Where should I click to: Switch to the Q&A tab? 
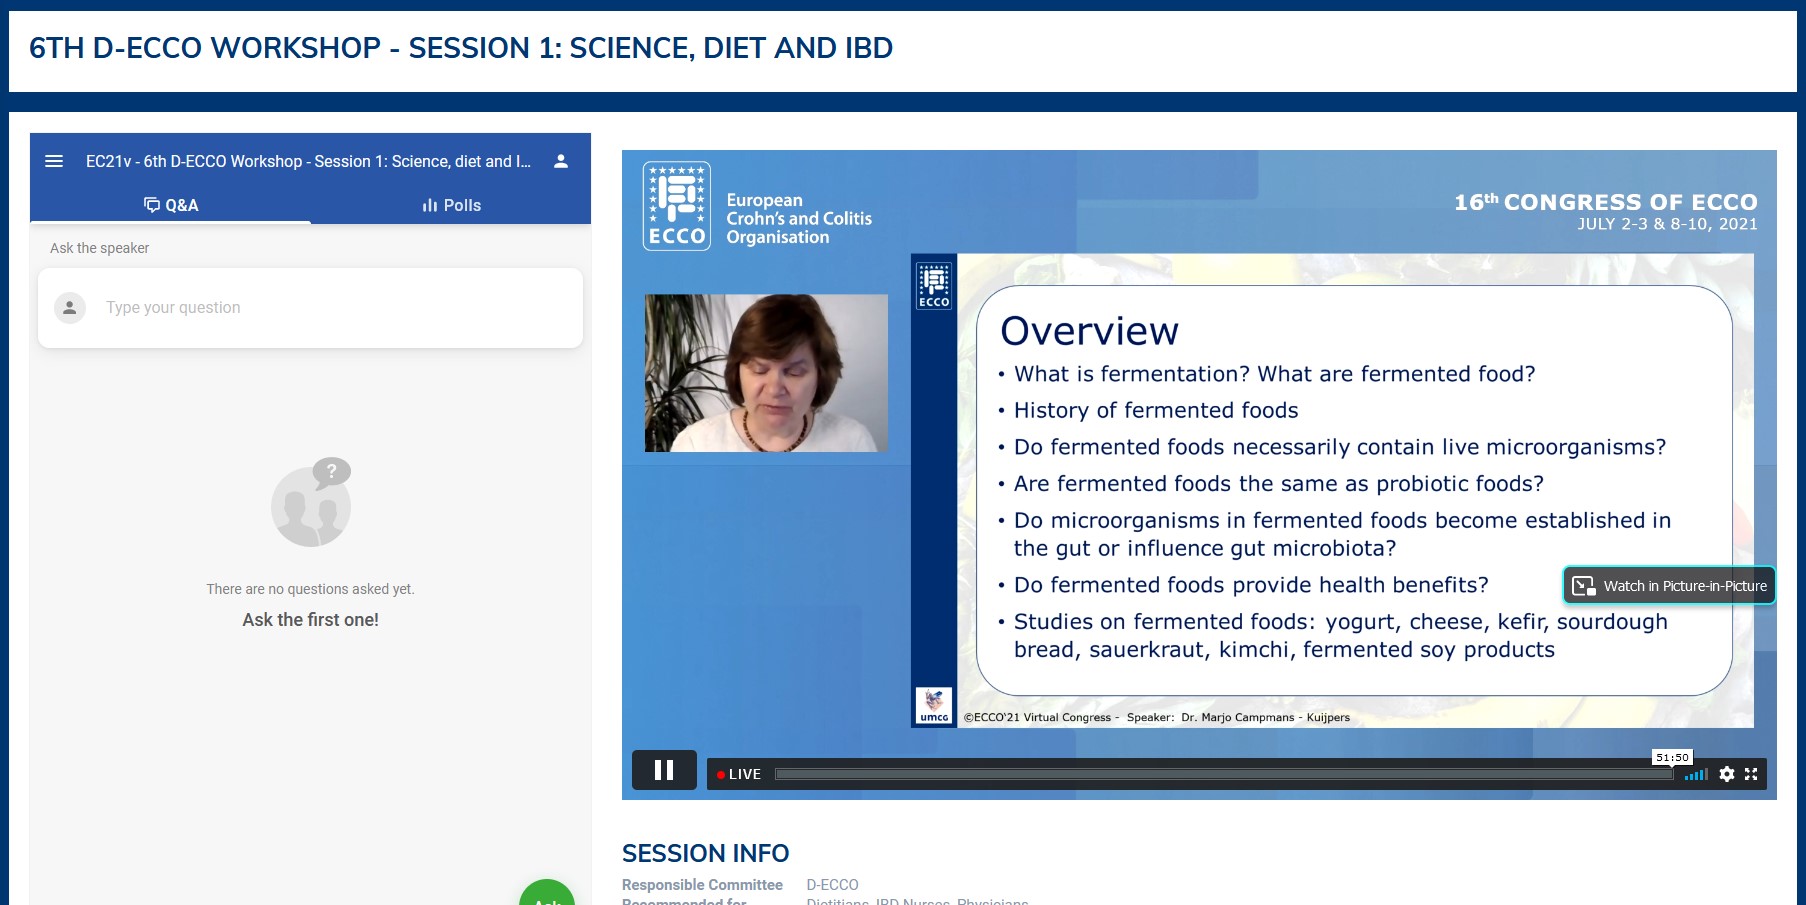point(171,205)
